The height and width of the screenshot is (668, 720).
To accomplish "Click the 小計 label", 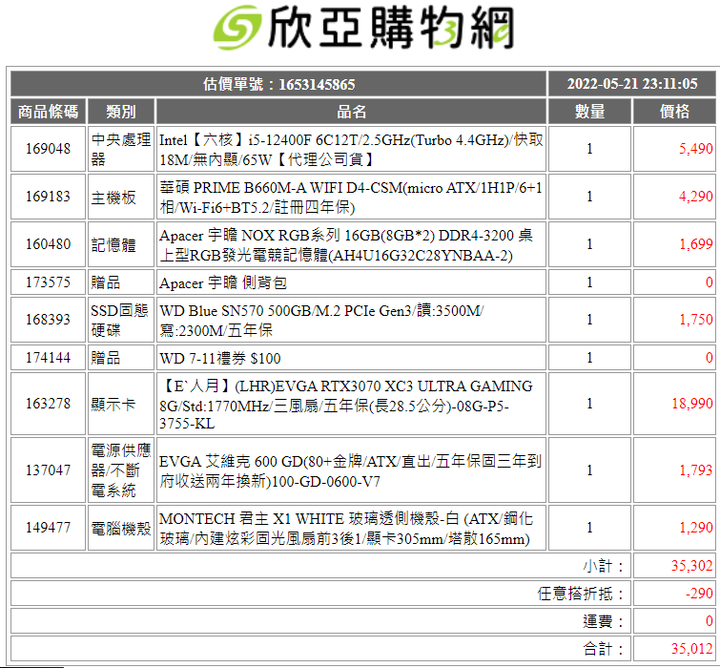I will (x=603, y=566).
